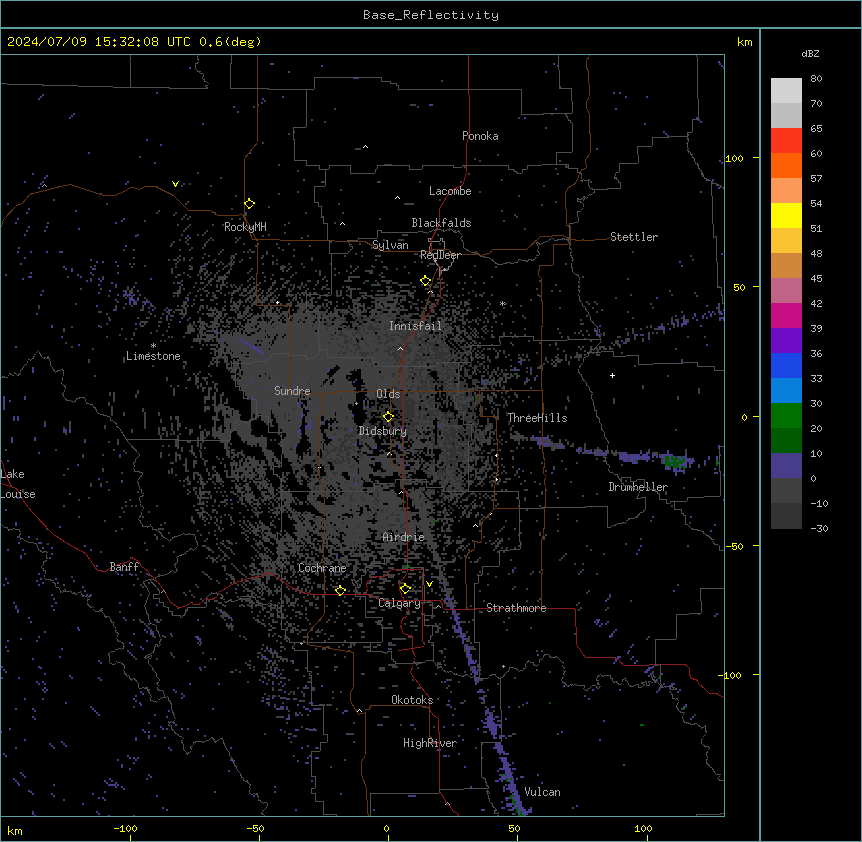This screenshot has width=862, height=842.
Task: Click the Okotoks city label
Action: (412, 700)
